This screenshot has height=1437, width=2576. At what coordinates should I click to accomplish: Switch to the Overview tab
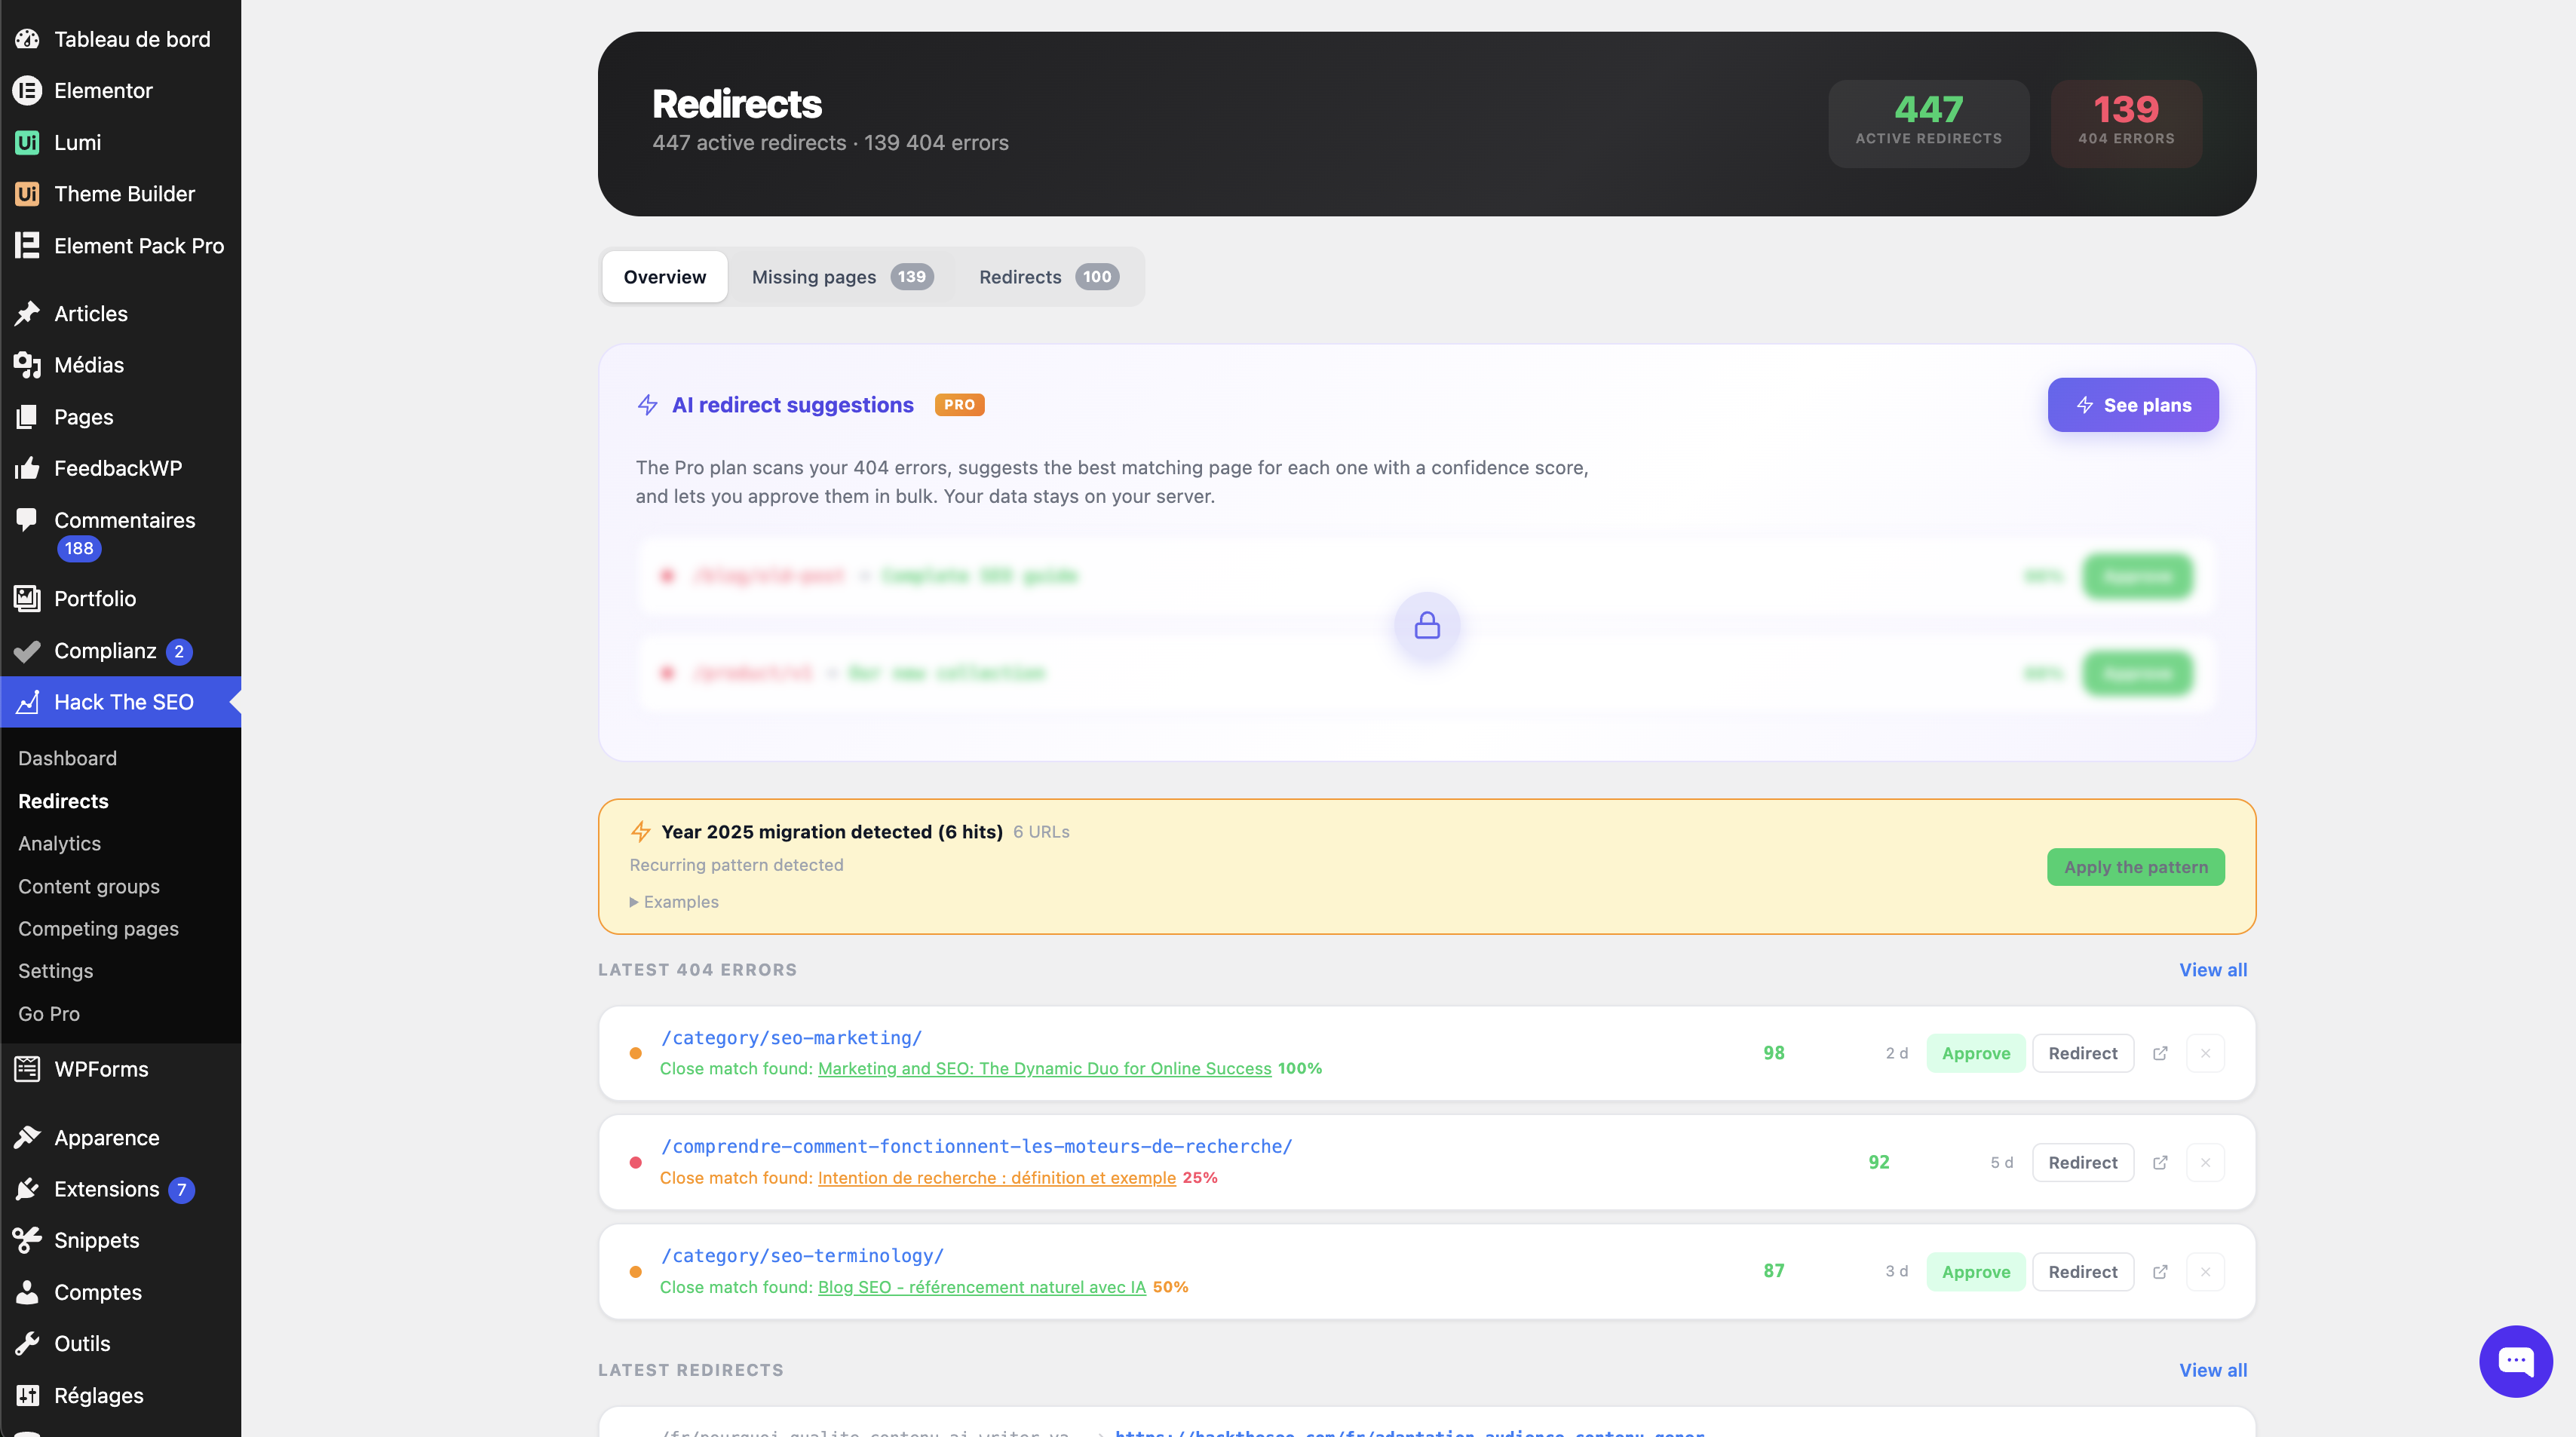pyautogui.click(x=665, y=277)
